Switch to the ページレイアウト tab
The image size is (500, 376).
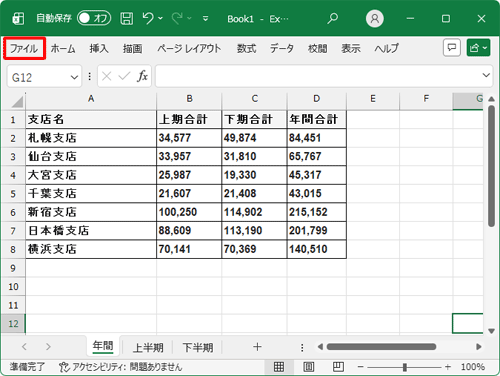coord(189,49)
